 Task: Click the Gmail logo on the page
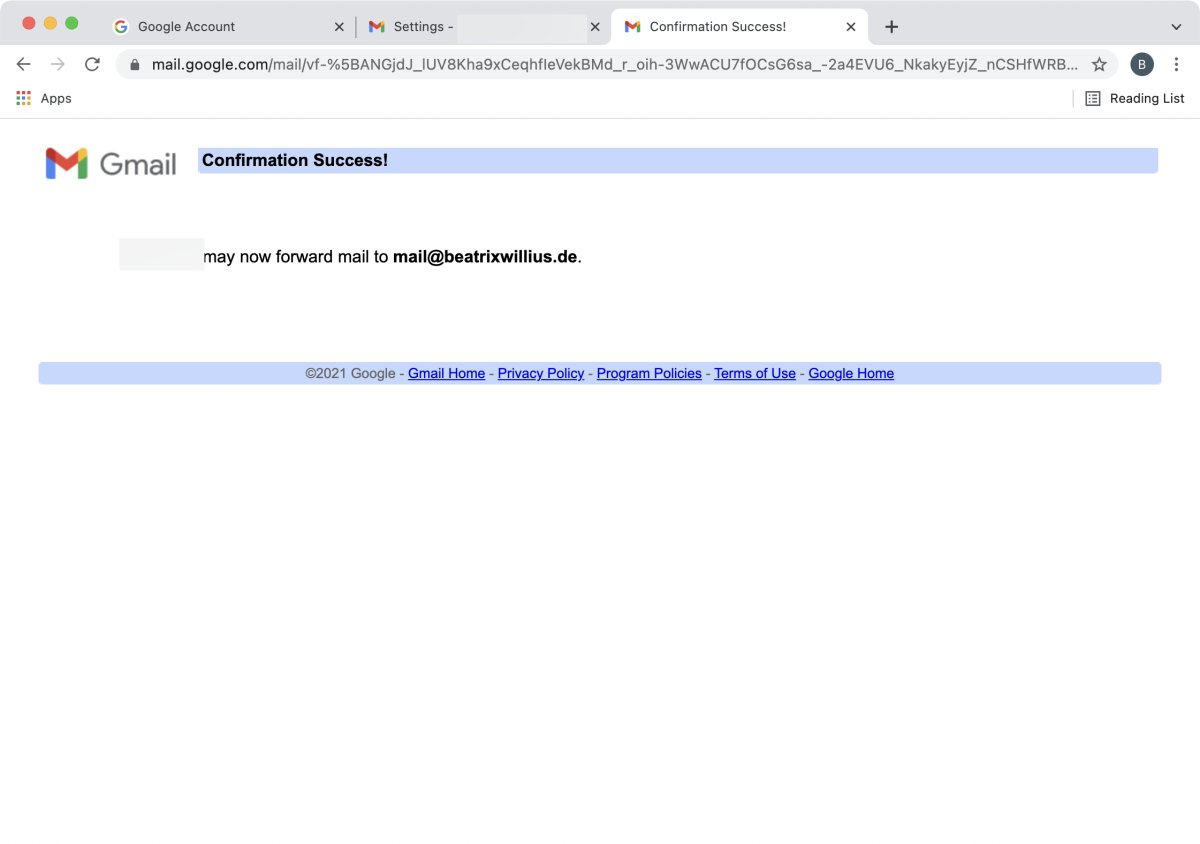click(110, 163)
